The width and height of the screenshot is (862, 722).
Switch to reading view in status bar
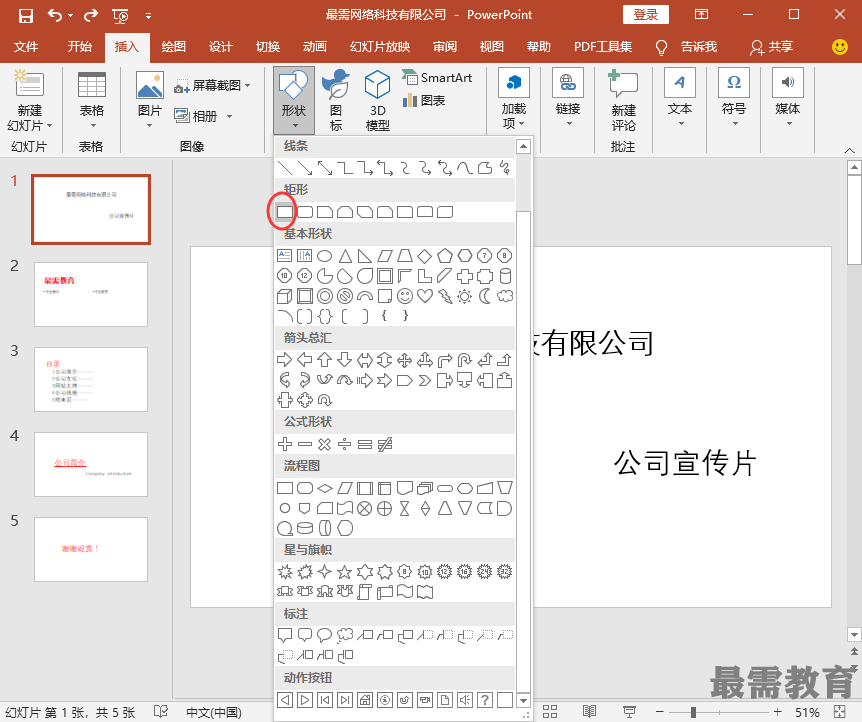tap(589, 712)
